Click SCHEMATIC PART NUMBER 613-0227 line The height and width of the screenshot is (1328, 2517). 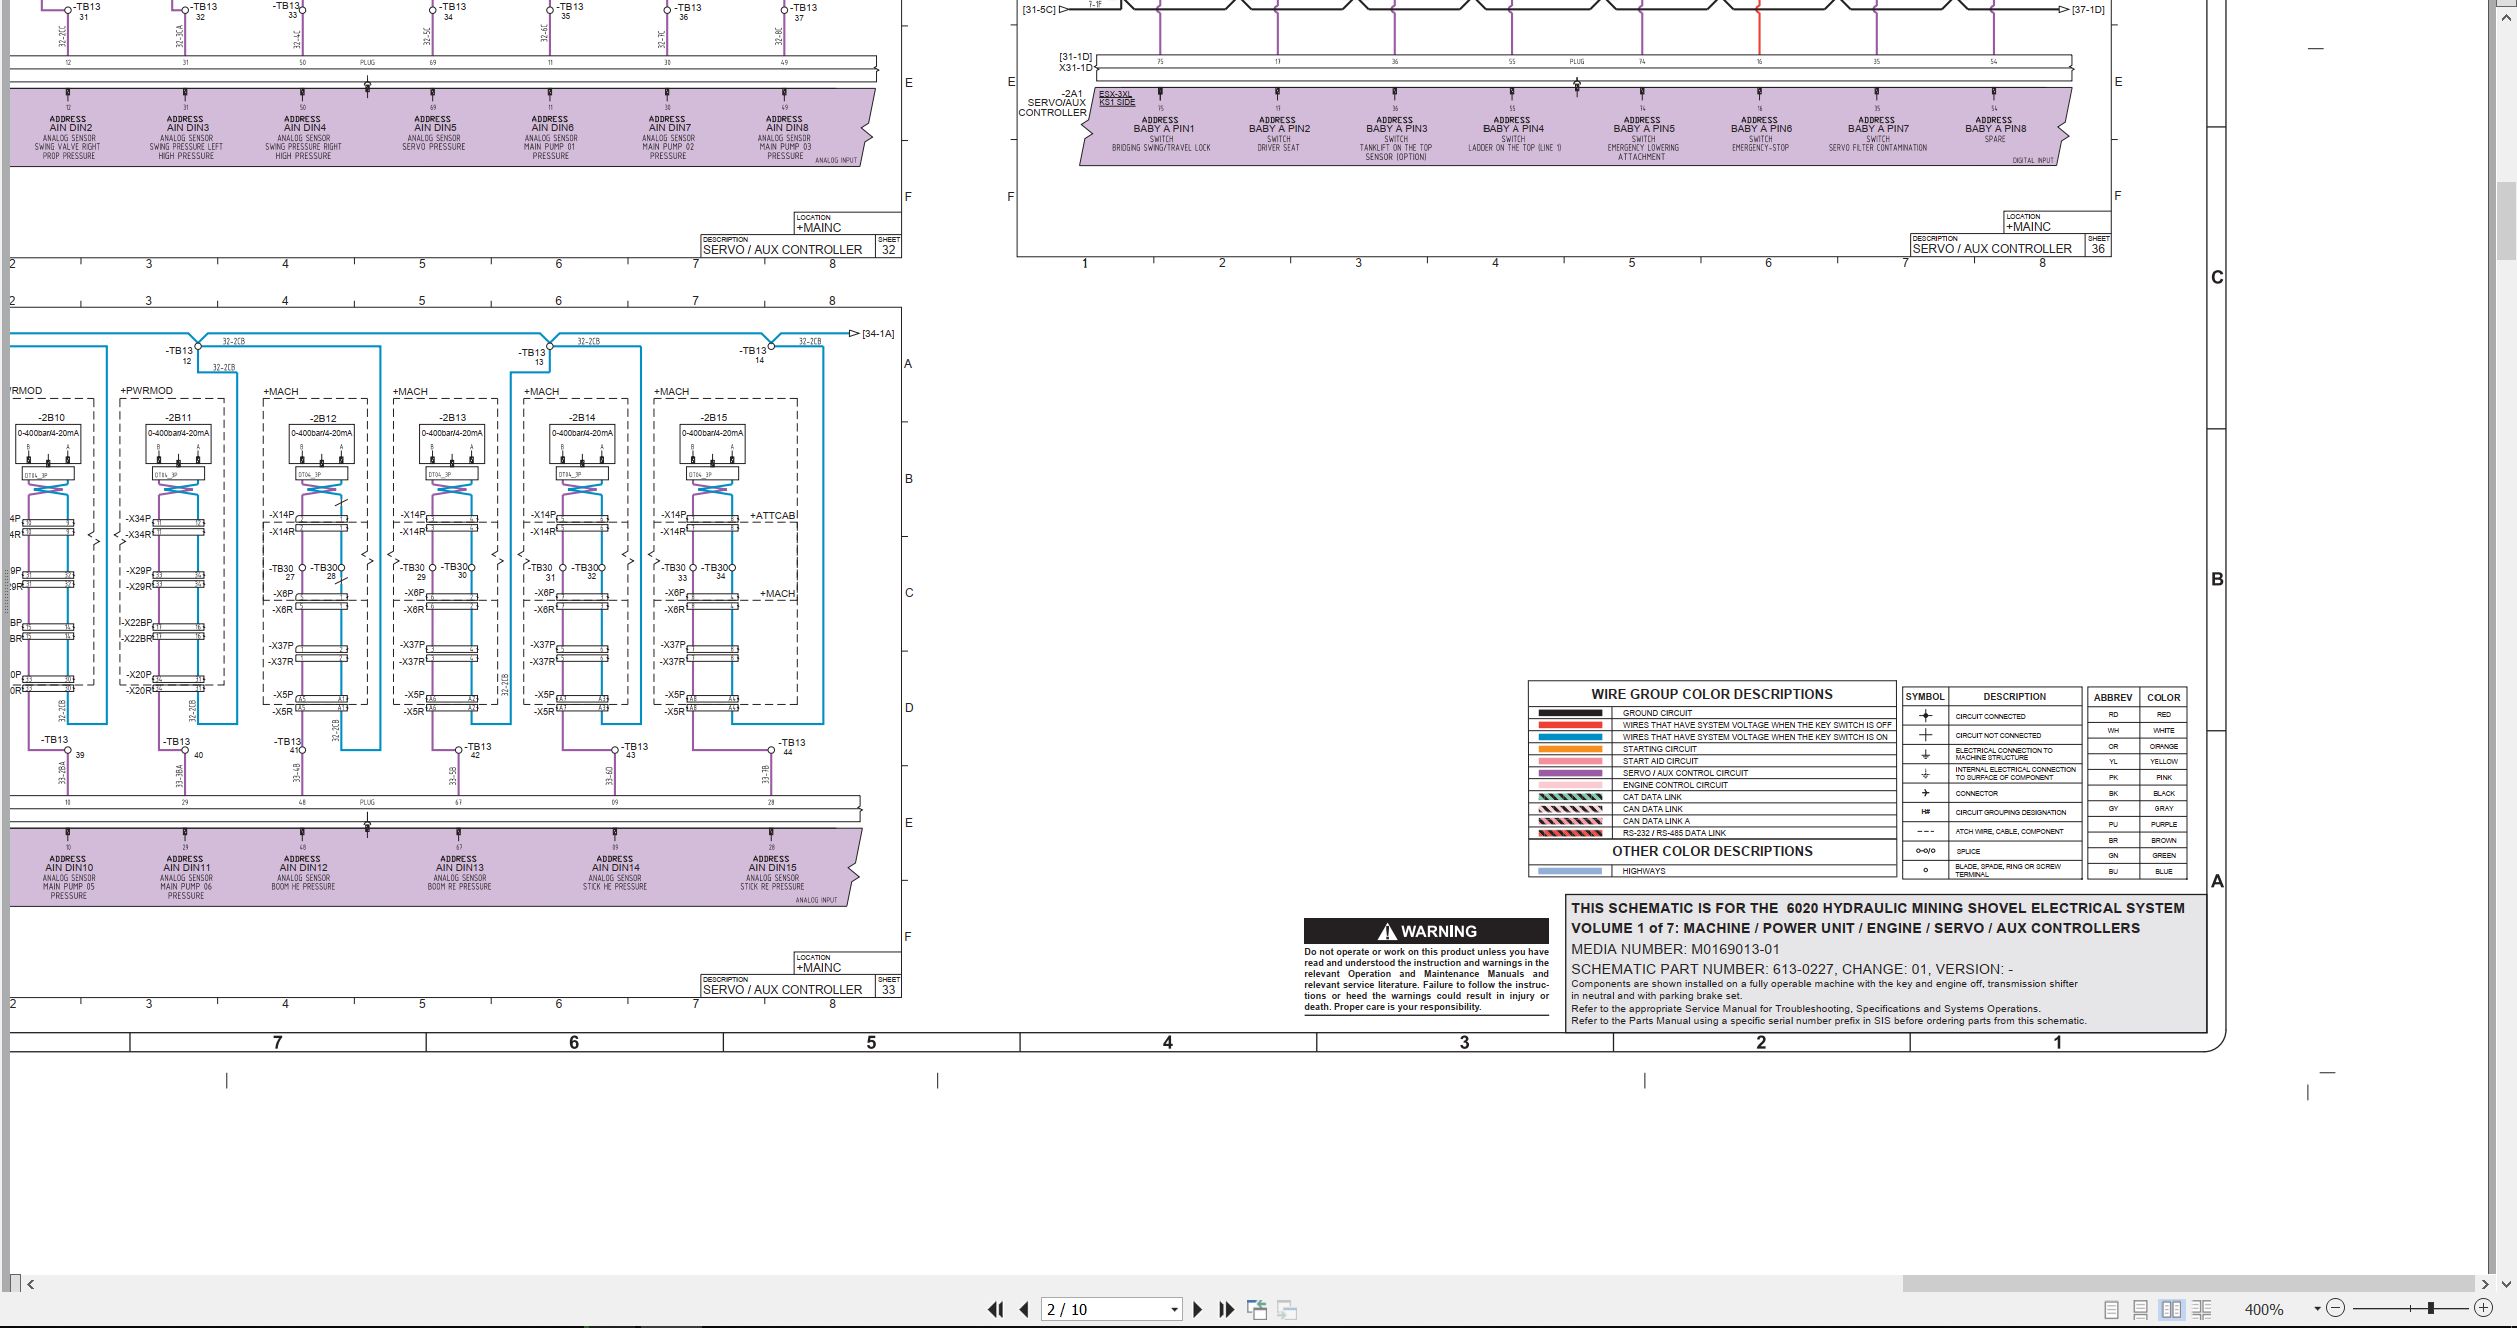1792,969
